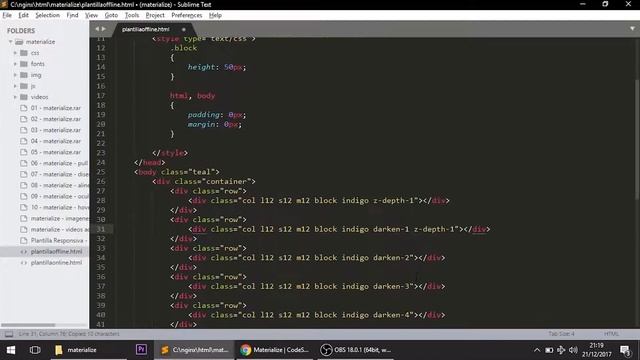The height and width of the screenshot is (360, 640).
Task: Place cursor on line 31 gutter number
Action: tap(101, 229)
